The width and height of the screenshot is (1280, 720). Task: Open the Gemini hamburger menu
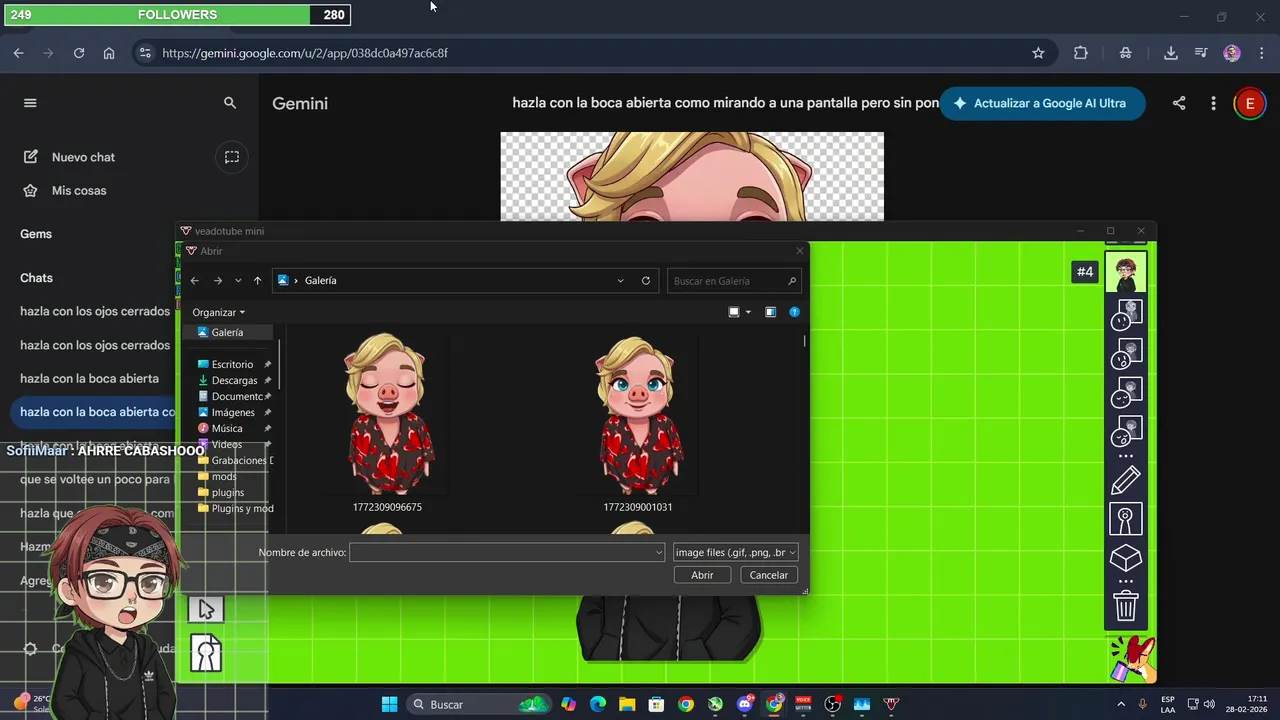pyautogui.click(x=30, y=103)
